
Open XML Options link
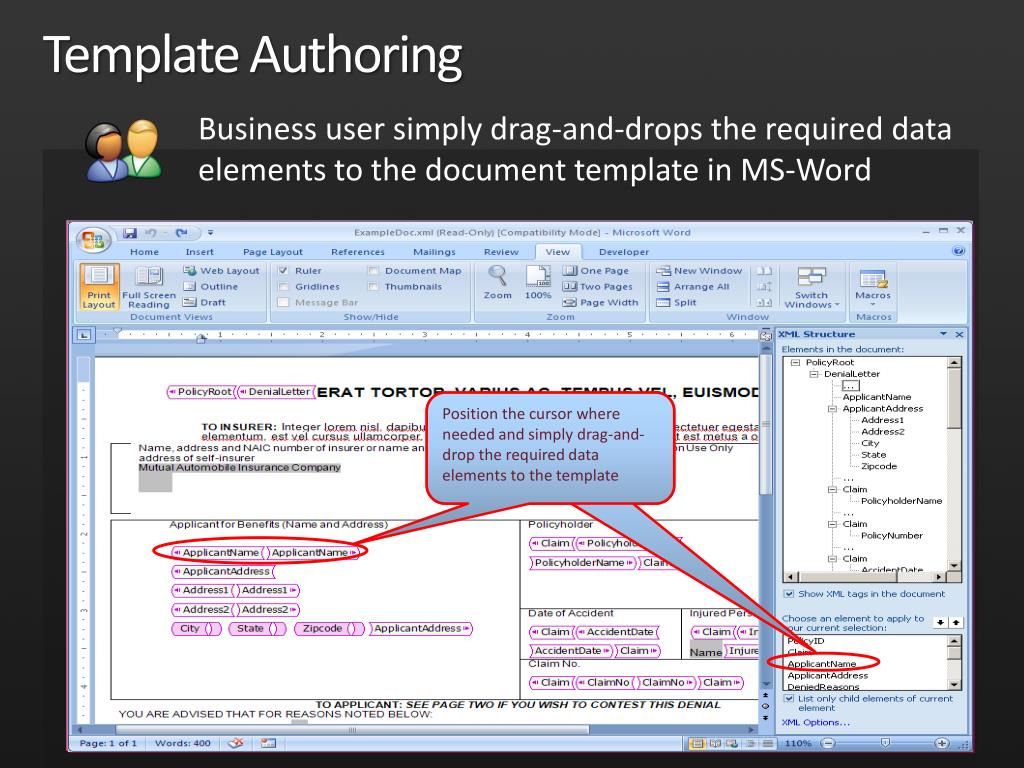tap(816, 722)
